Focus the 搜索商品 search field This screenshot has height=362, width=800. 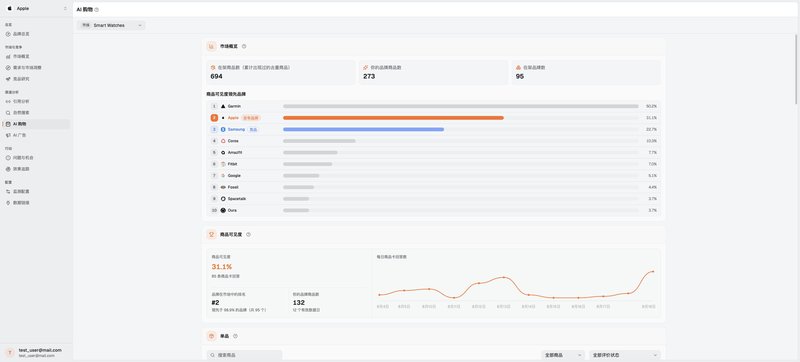(x=244, y=355)
